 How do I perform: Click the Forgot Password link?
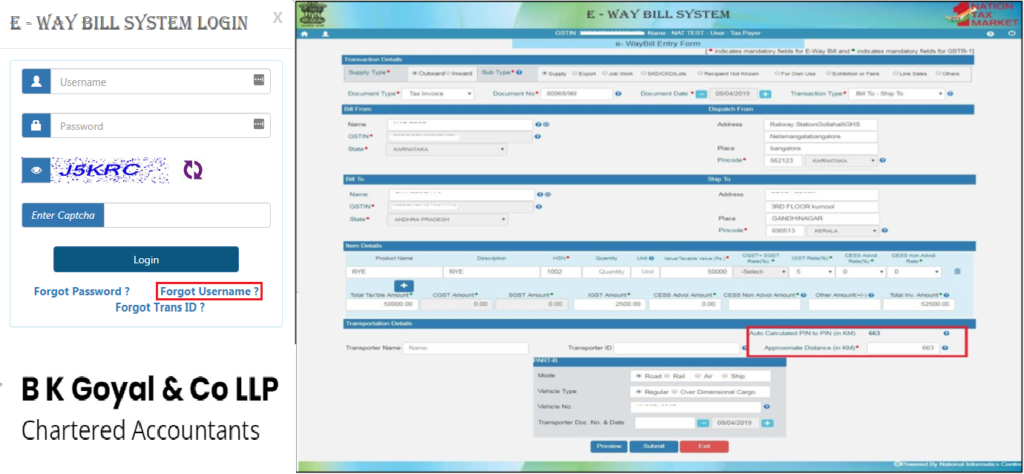(82, 291)
